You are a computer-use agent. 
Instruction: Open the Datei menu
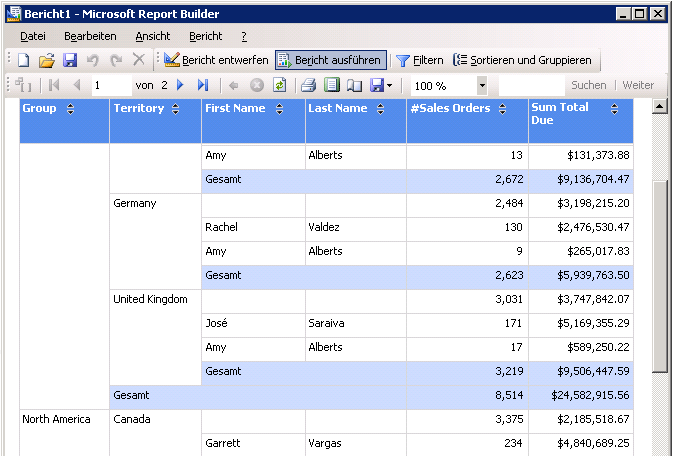33,36
